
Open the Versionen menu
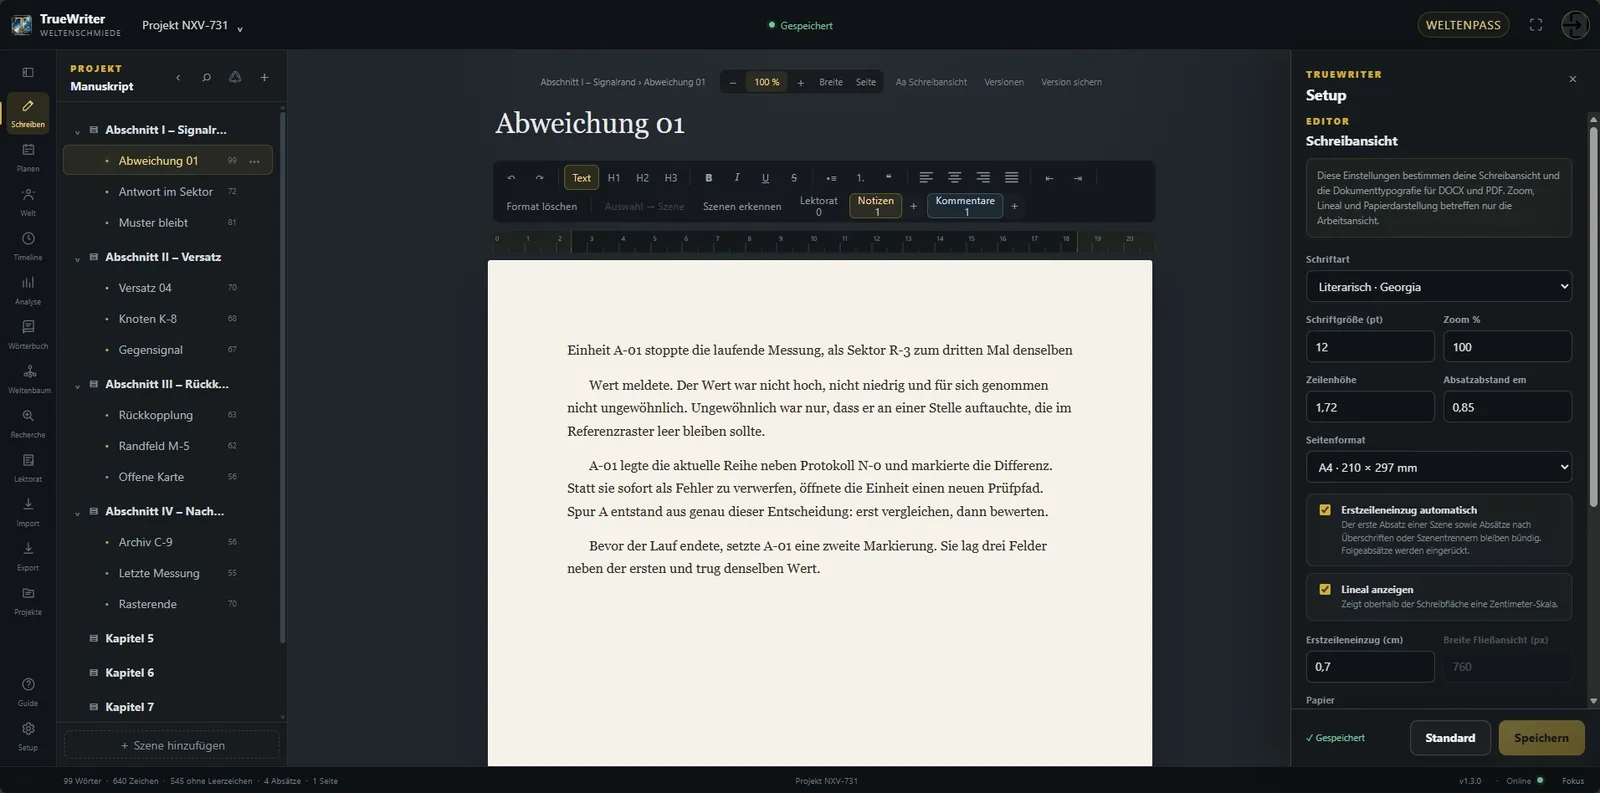[x=1004, y=82]
